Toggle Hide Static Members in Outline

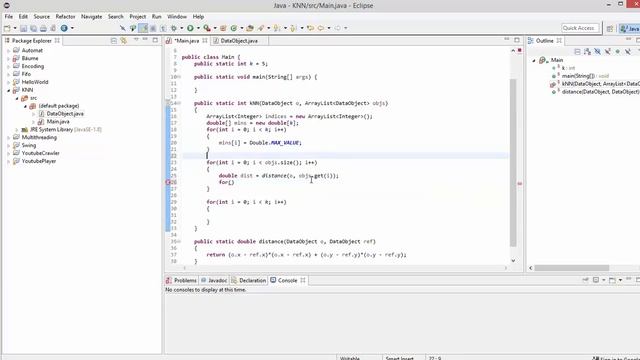(x=608, y=51)
